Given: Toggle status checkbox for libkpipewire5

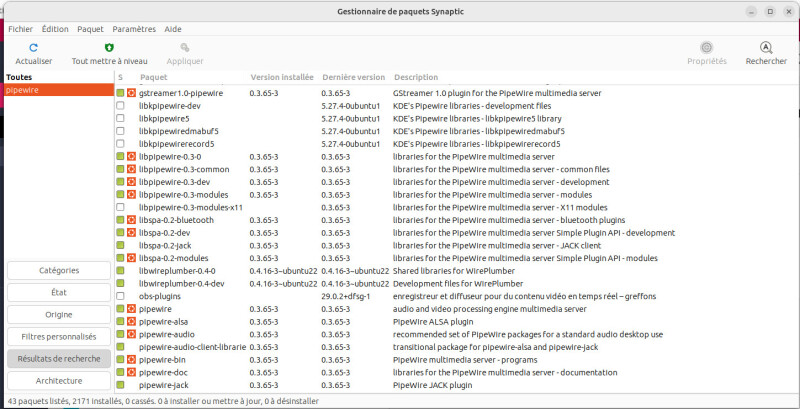Looking at the screenshot, I should coord(120,119).
